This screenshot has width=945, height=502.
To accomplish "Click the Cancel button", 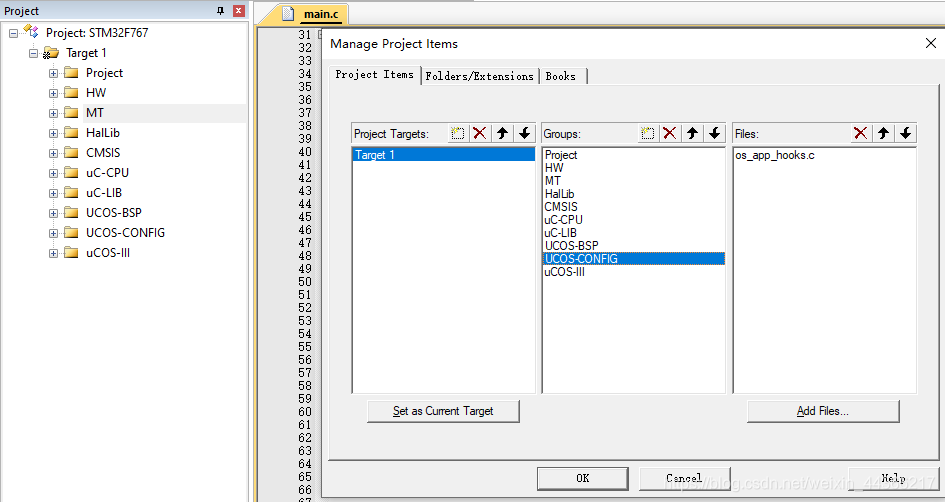I will click(684, 478).
